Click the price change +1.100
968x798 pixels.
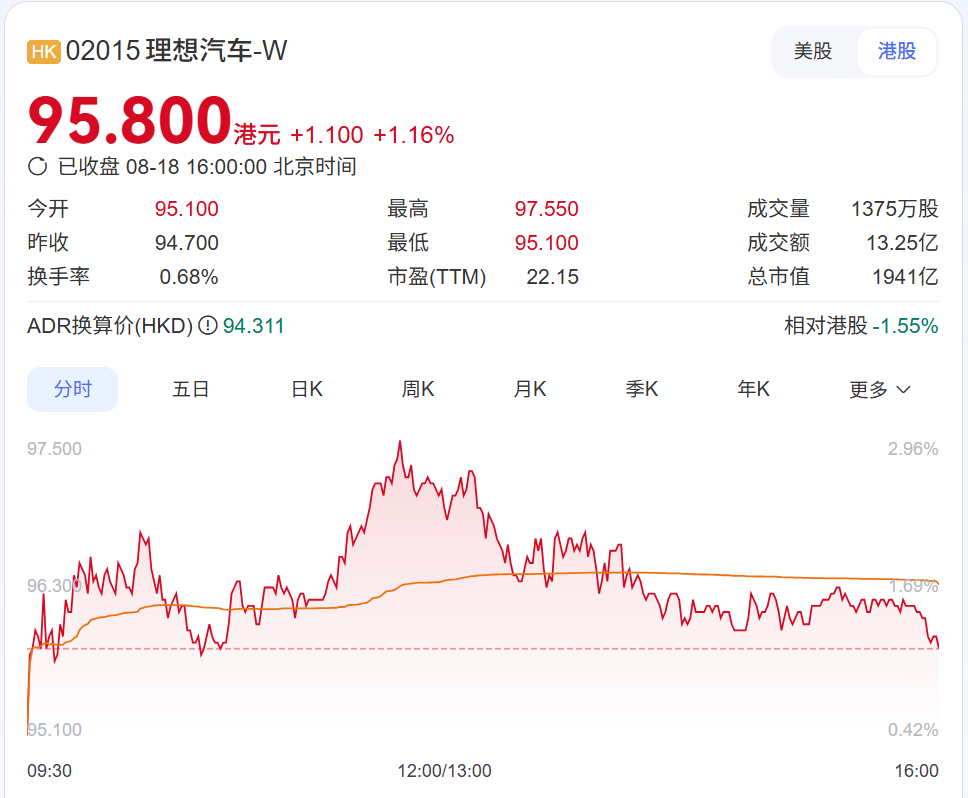[327, 135]
